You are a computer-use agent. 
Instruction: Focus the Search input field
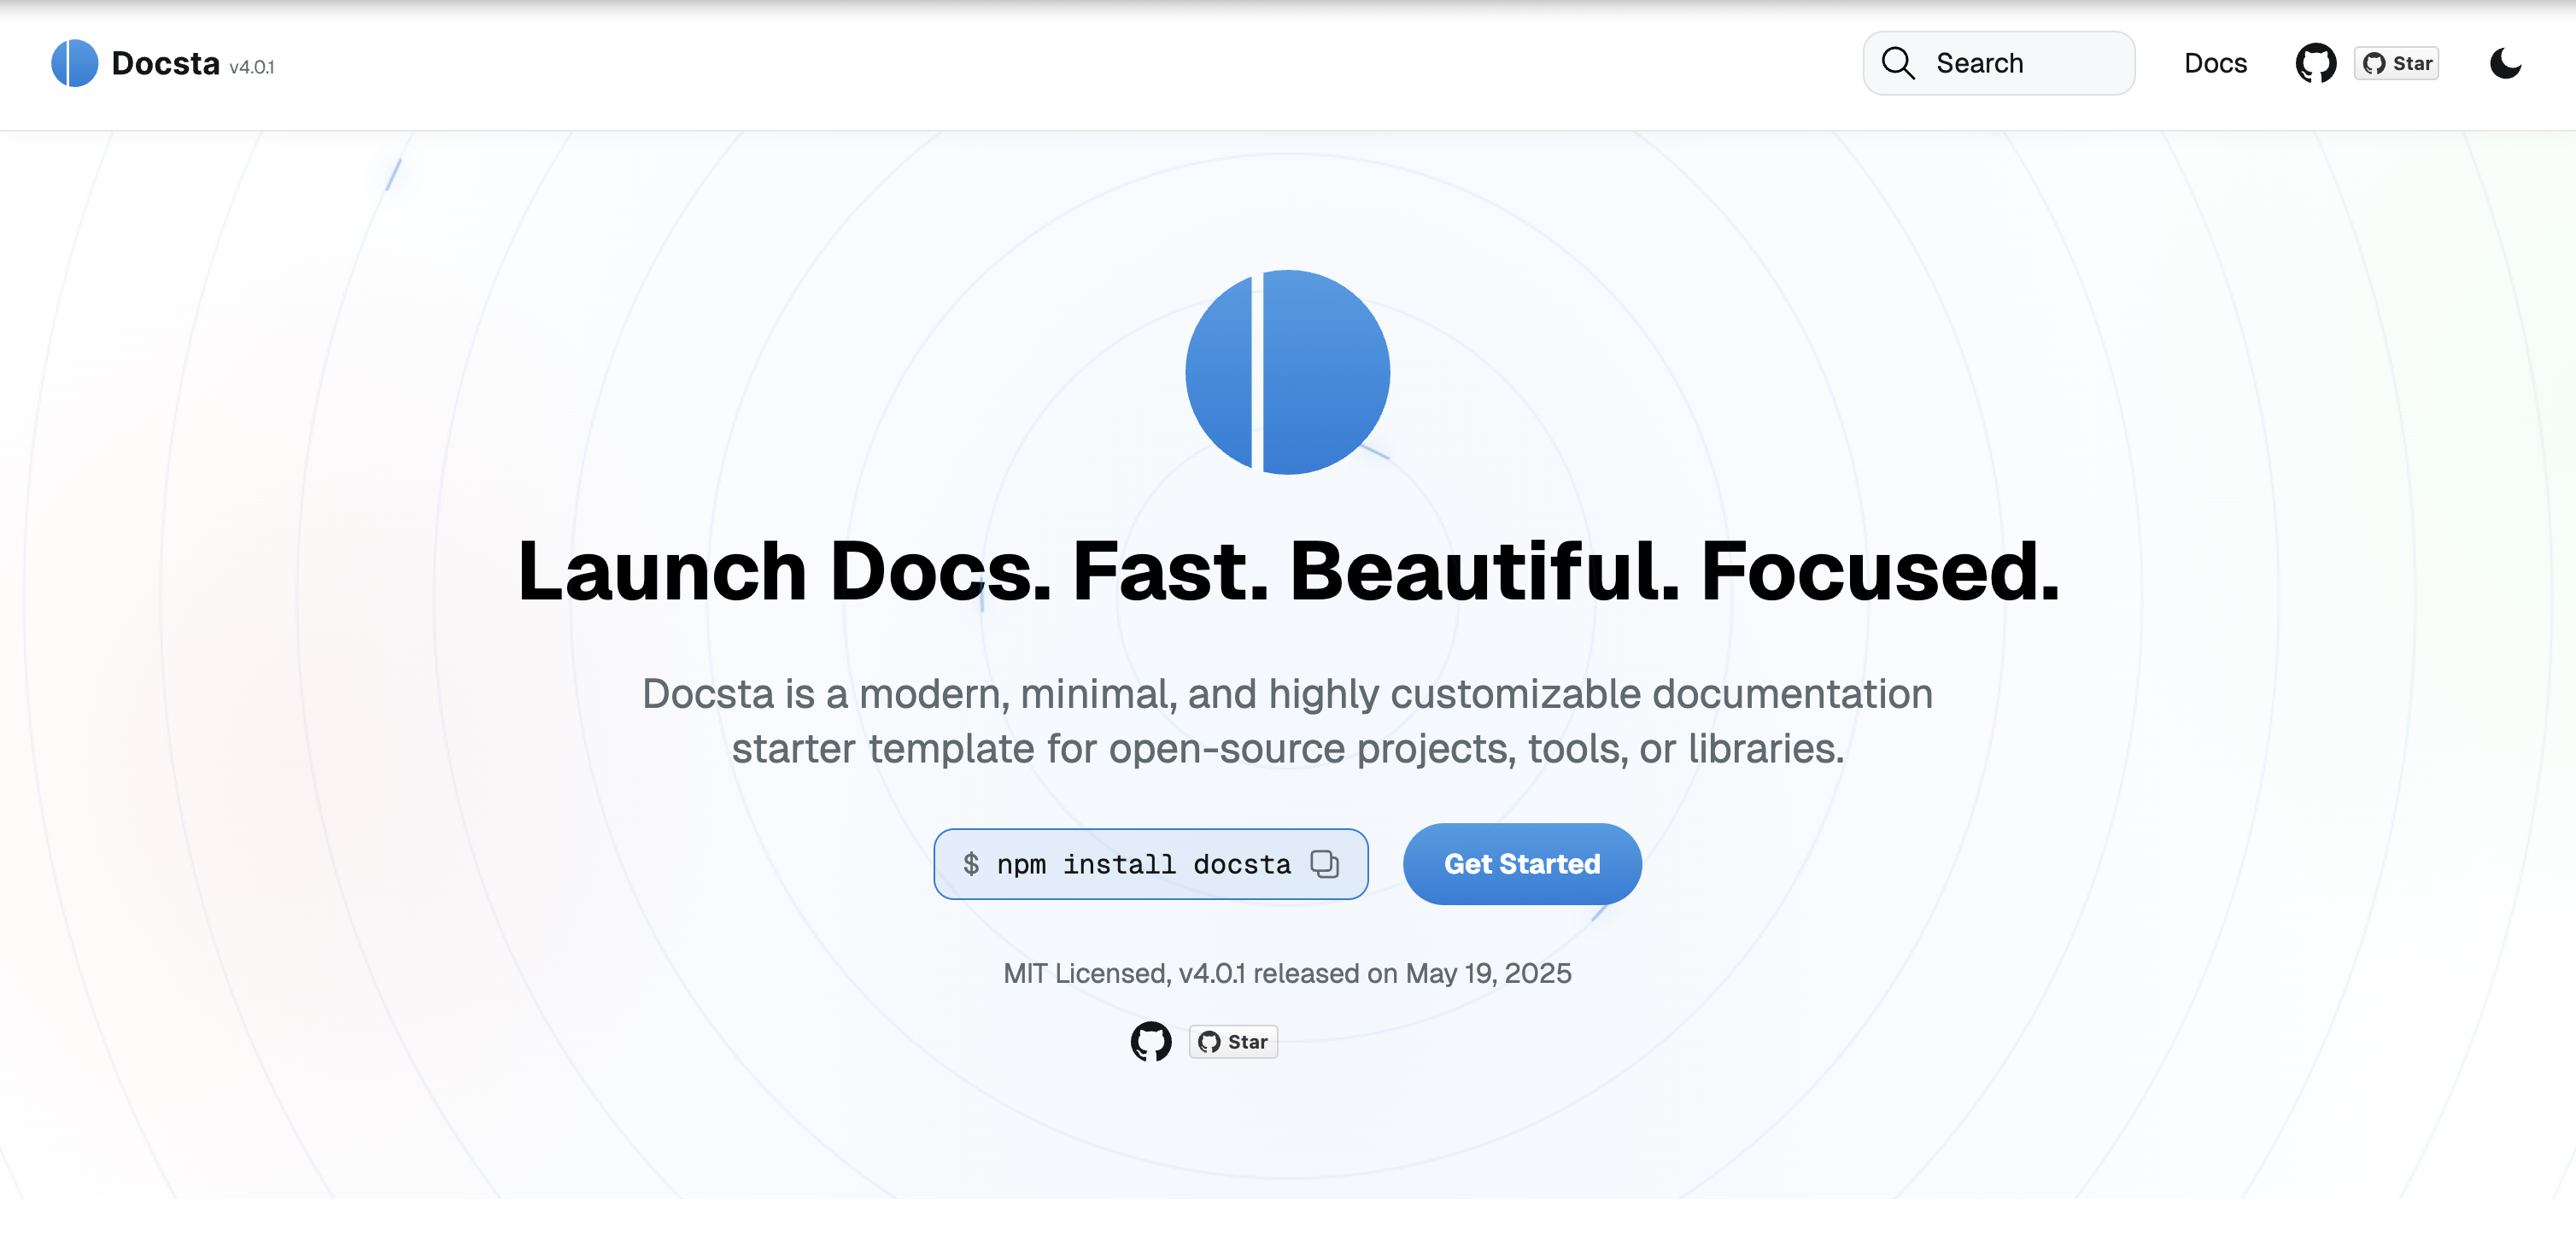tap(1998, 63)
